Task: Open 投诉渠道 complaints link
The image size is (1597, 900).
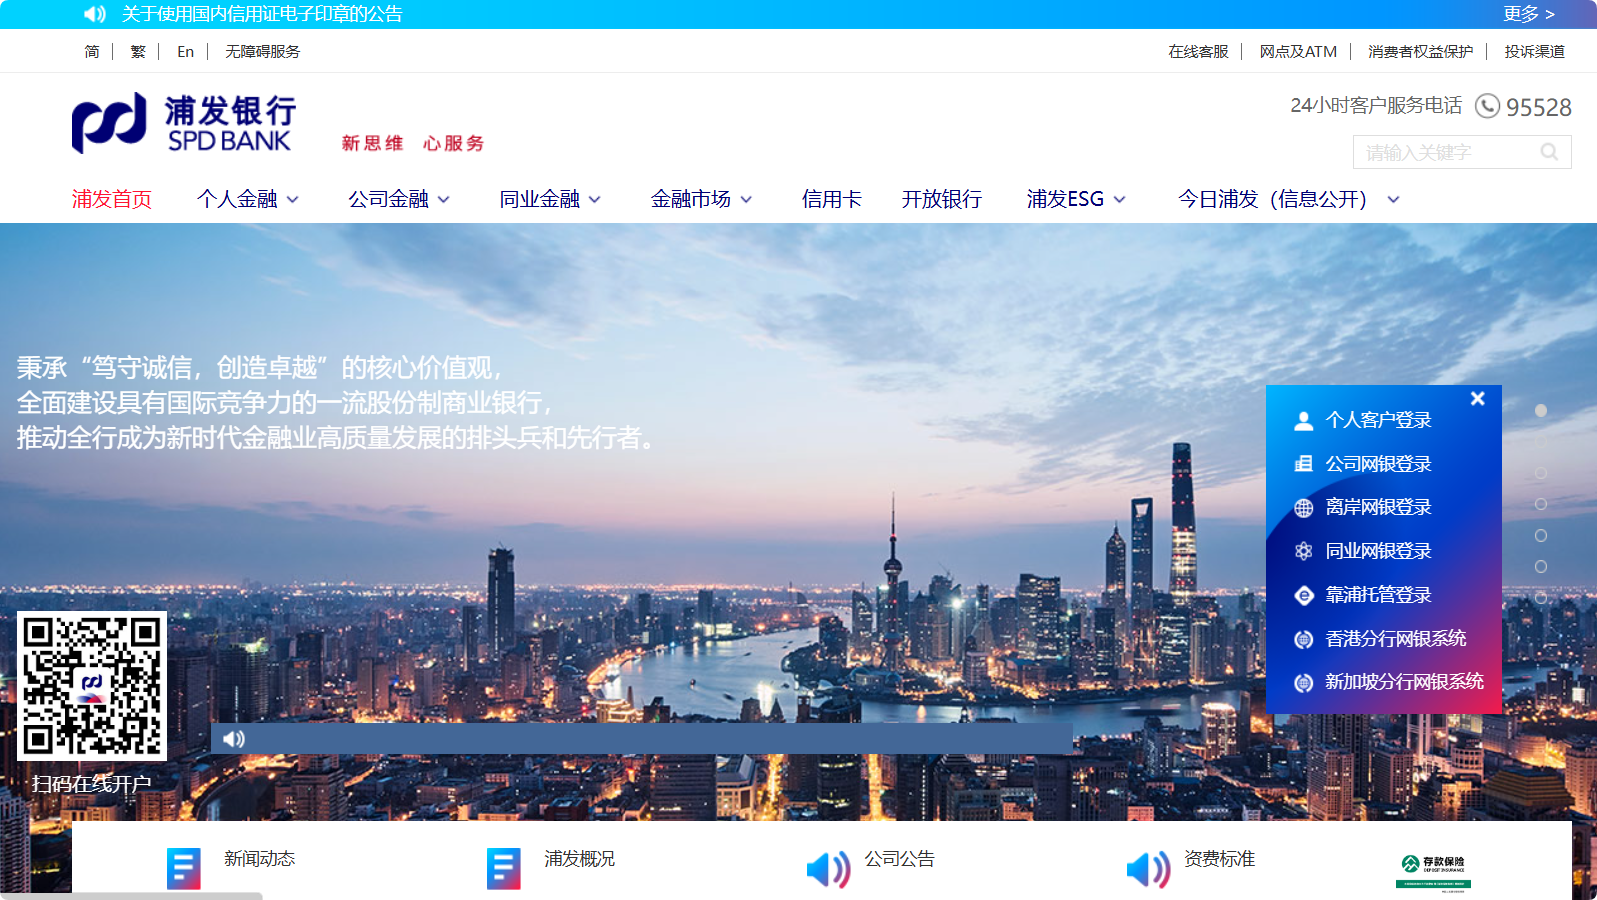Action: [1535, 51]
